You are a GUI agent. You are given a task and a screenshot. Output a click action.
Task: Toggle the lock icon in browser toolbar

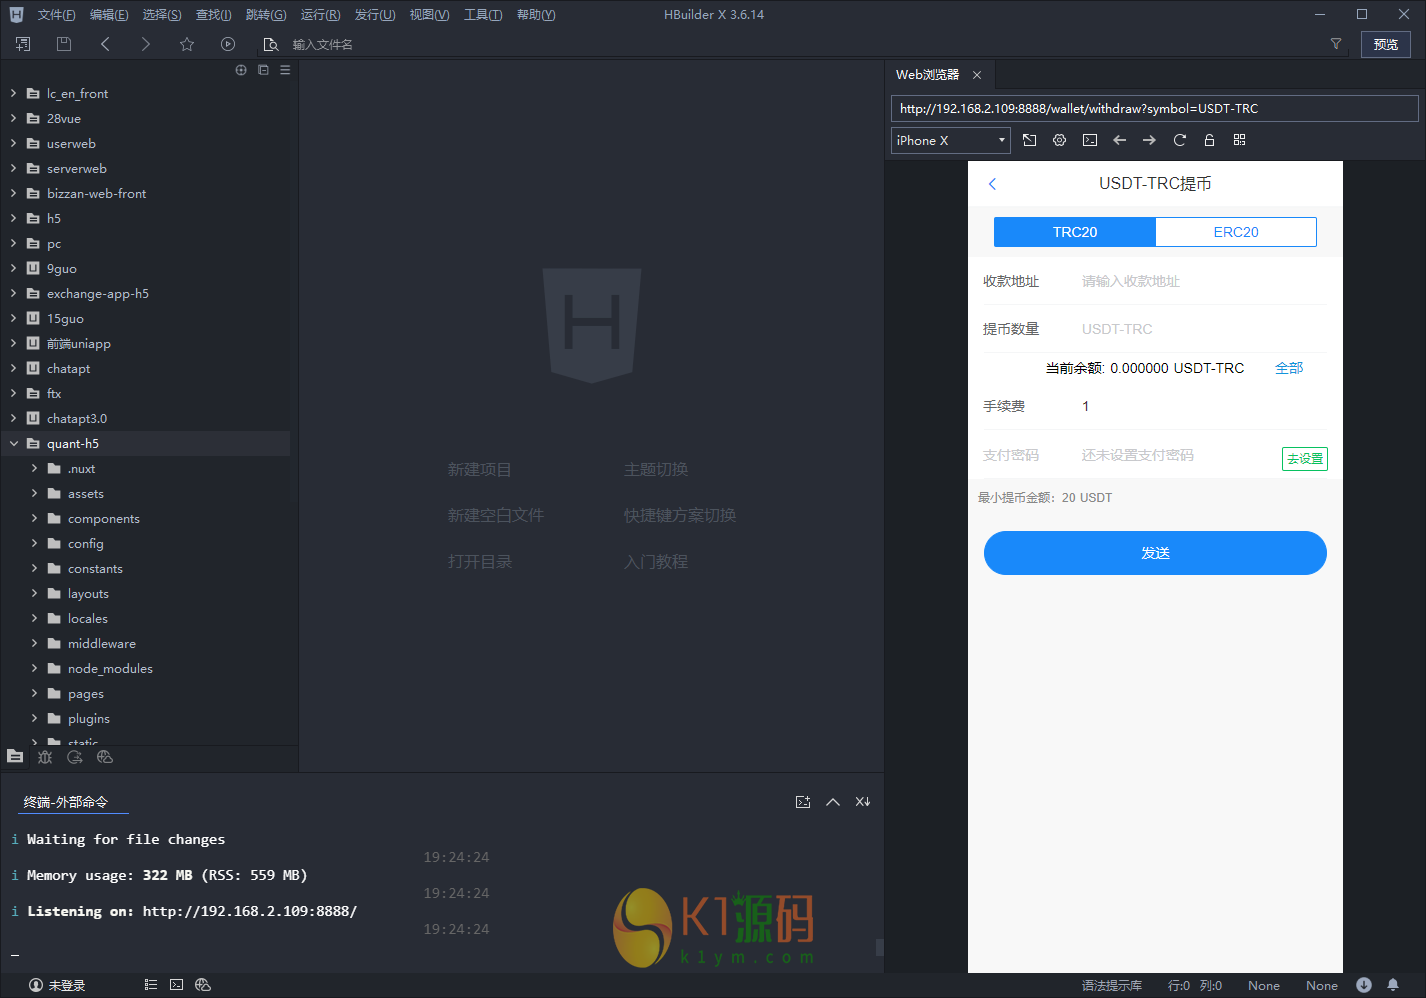(x=1209, y=140)
